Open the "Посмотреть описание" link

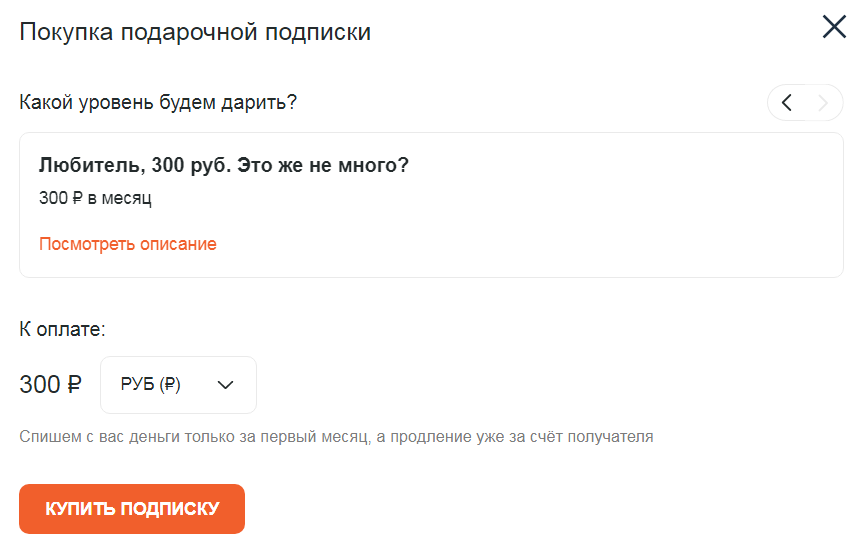pyautogui.click(x=128, y=244)
